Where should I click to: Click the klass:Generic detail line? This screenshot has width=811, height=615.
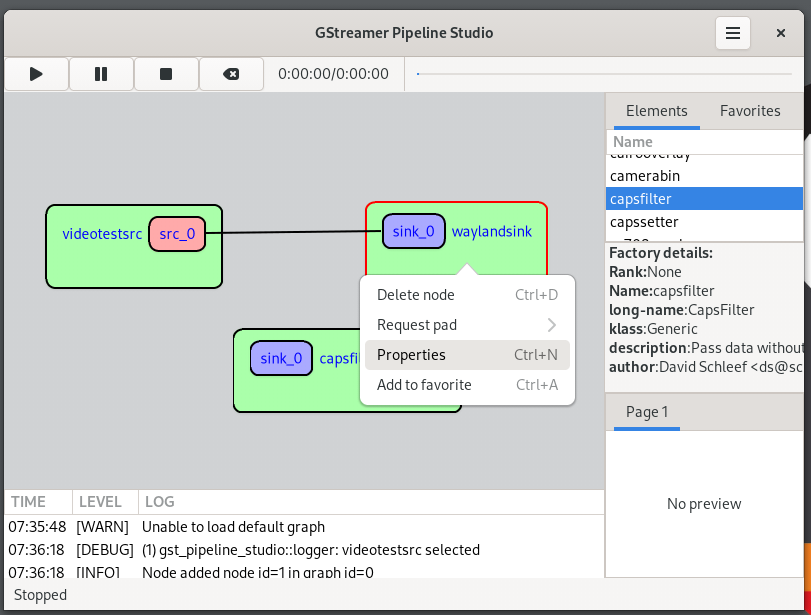point(653,328)
